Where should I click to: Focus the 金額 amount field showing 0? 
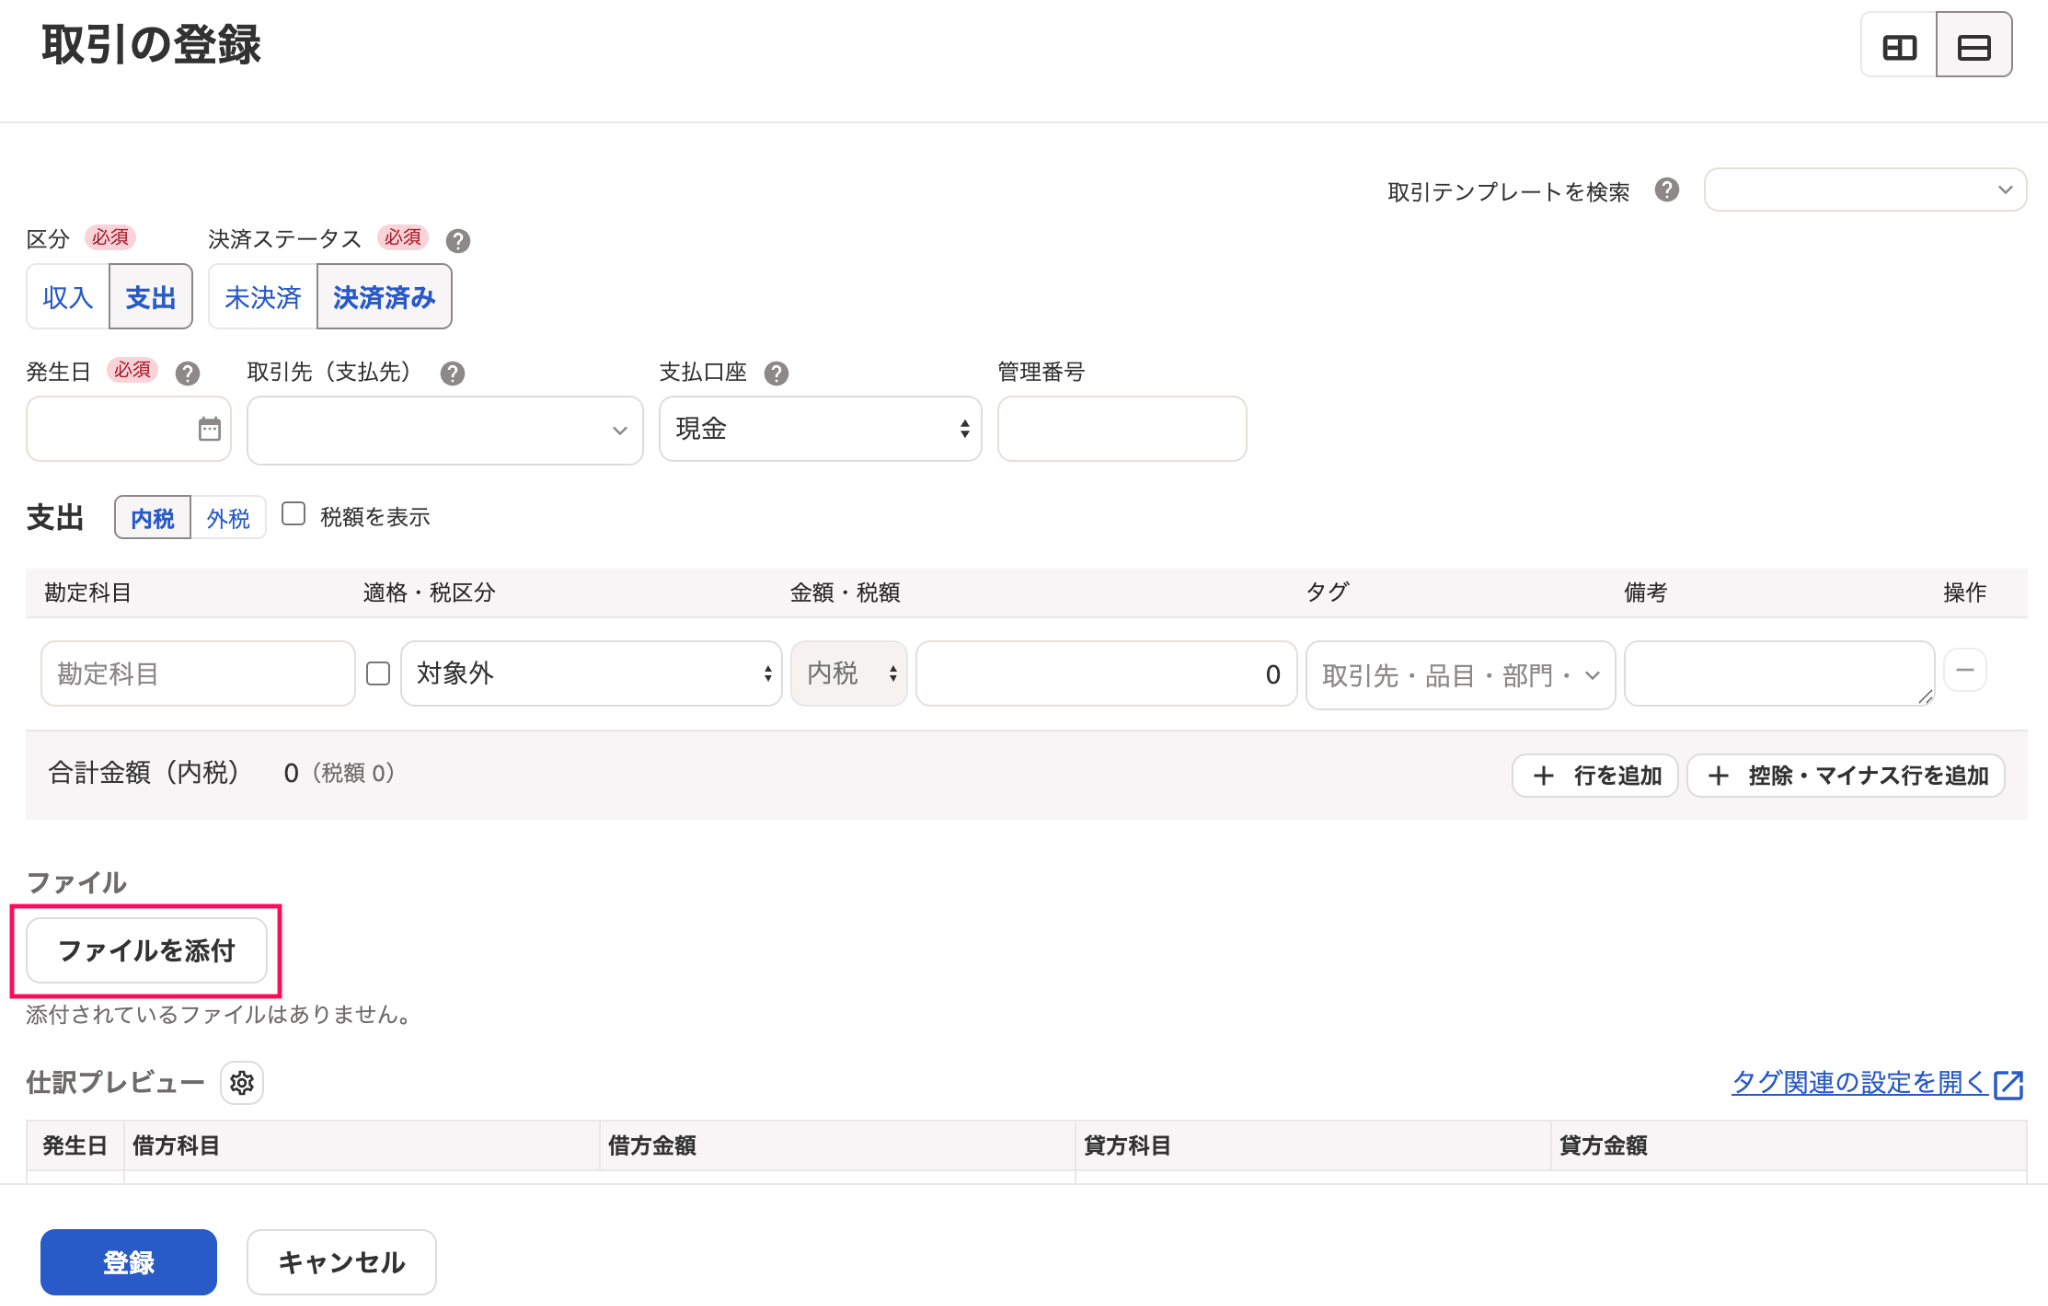pyautogui.click(x=1106, y=673)
